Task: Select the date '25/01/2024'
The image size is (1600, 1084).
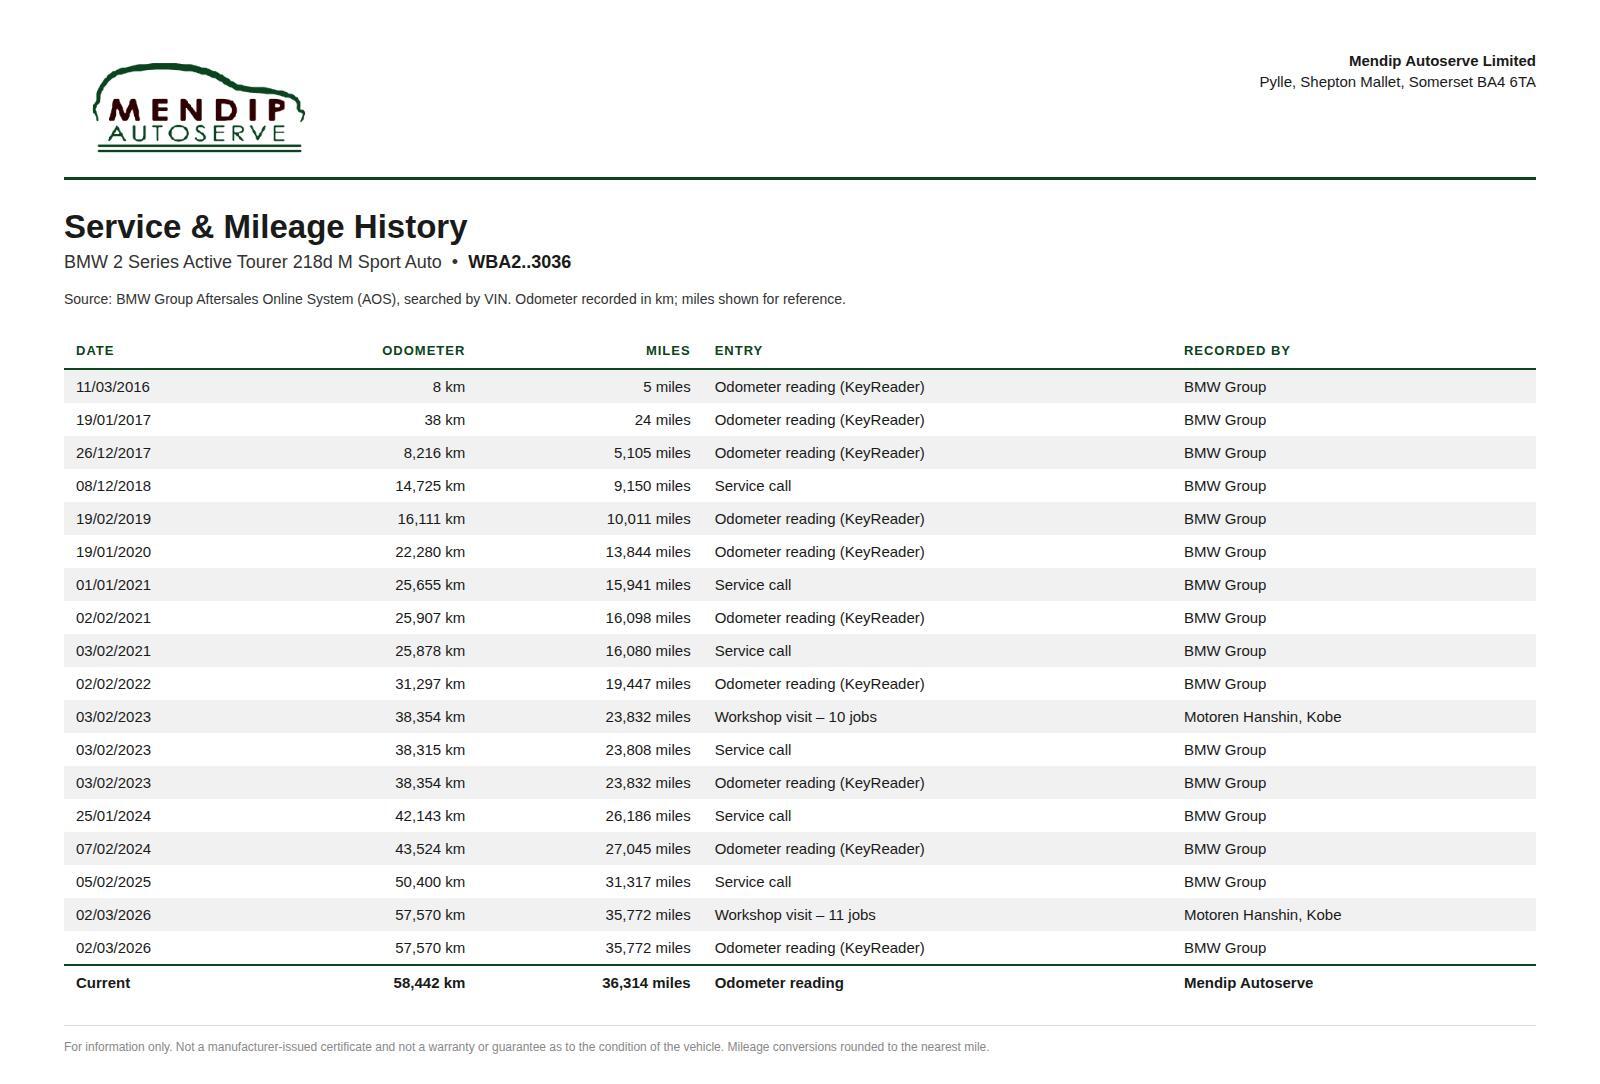Action: (113, 816)
